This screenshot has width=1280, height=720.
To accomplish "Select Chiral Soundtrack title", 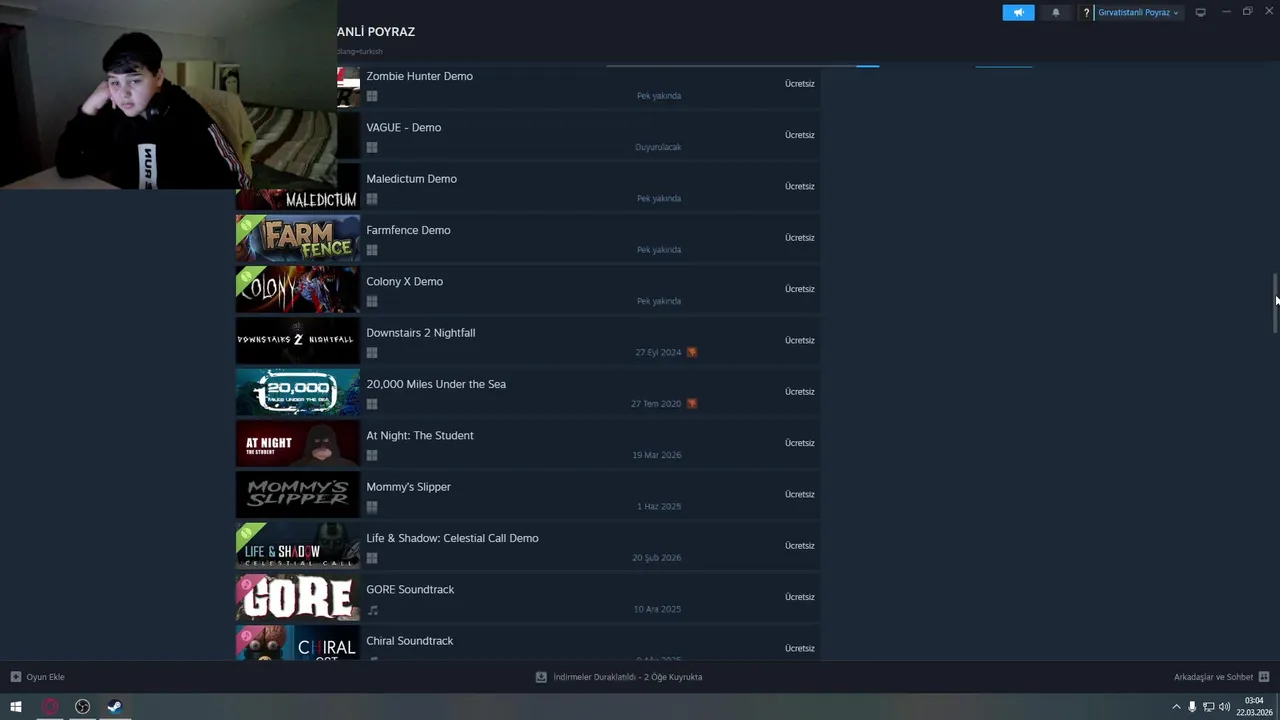I will tap(409, 641).
